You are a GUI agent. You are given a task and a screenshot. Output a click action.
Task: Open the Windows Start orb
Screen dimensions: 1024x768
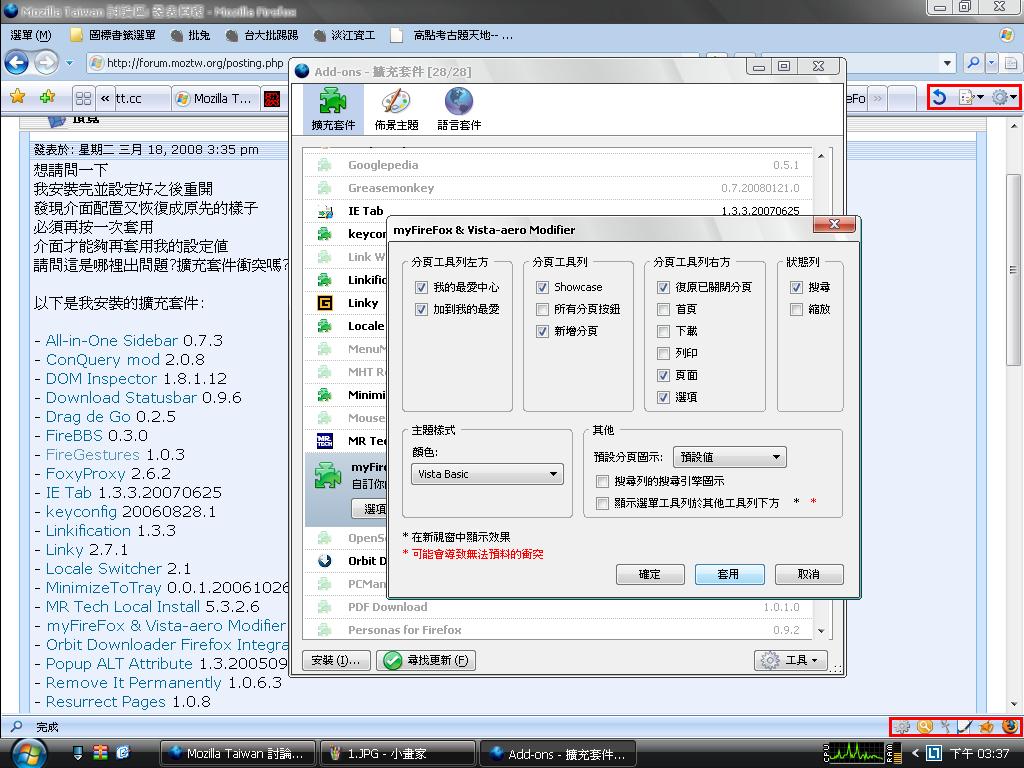28,754
